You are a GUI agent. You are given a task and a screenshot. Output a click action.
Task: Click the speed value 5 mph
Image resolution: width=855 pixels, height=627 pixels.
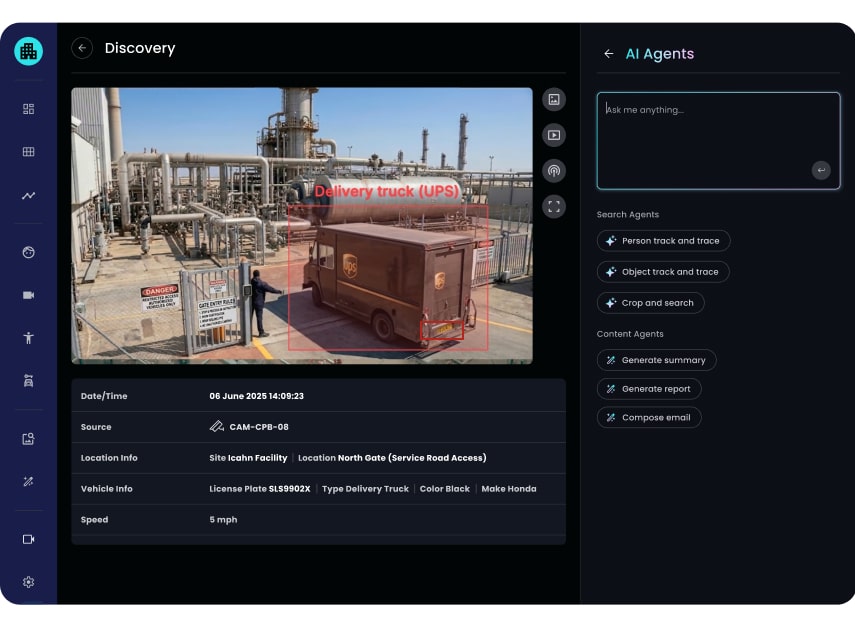click(223, 520)
